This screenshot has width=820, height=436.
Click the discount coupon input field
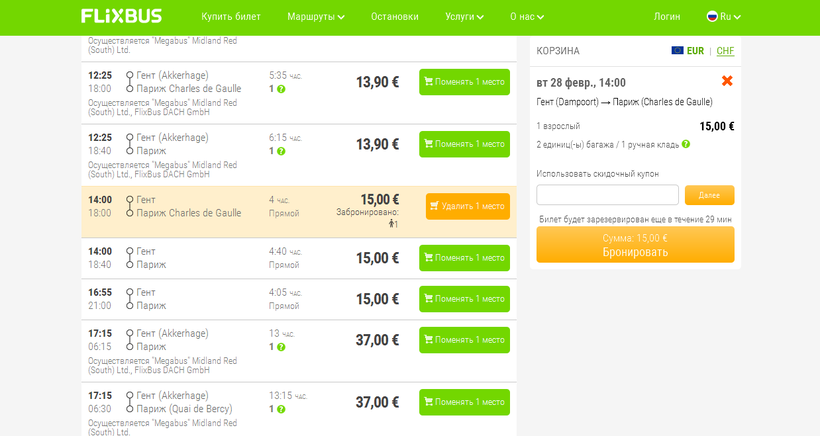[x=607, y=195]
